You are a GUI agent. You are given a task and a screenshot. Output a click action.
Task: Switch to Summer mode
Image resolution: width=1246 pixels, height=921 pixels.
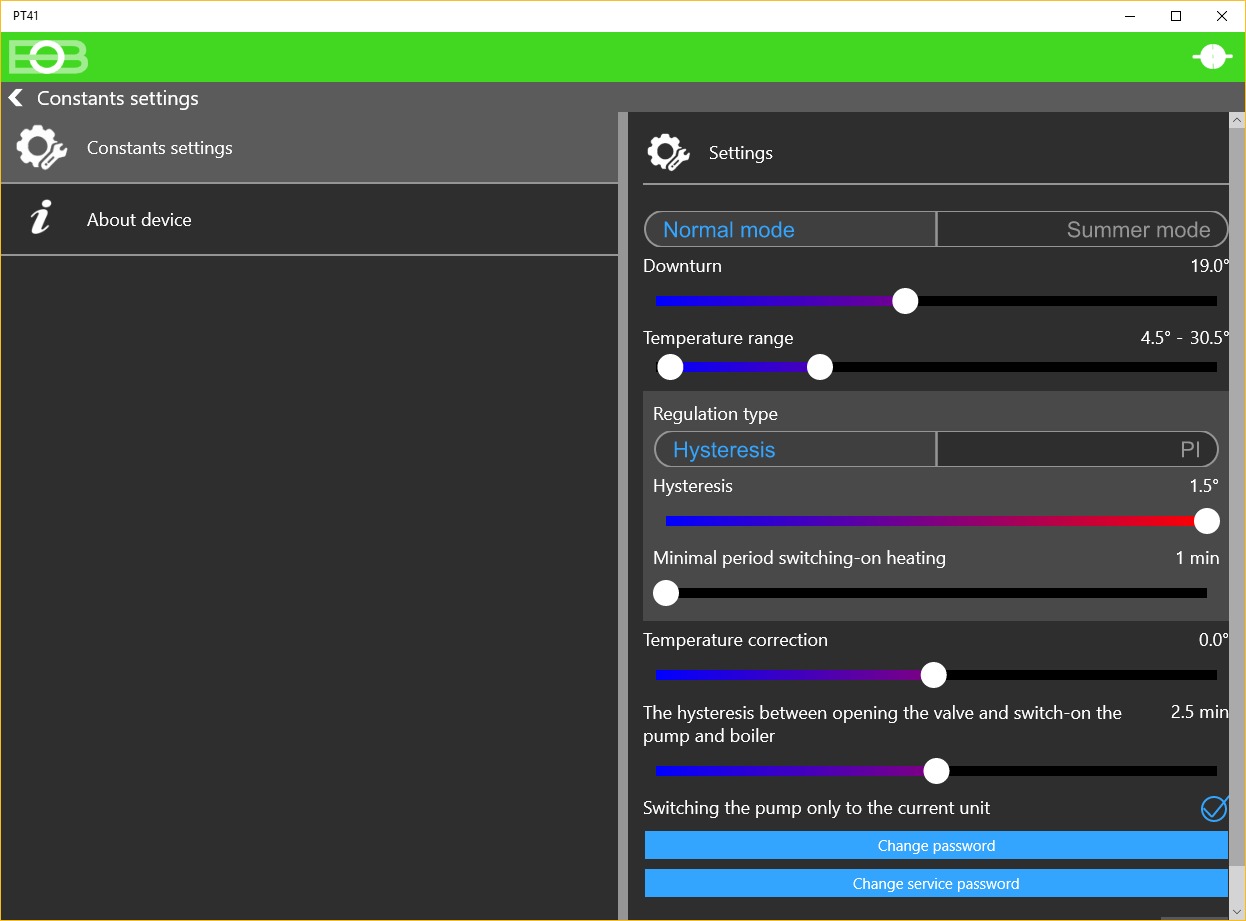[1082, 229]
